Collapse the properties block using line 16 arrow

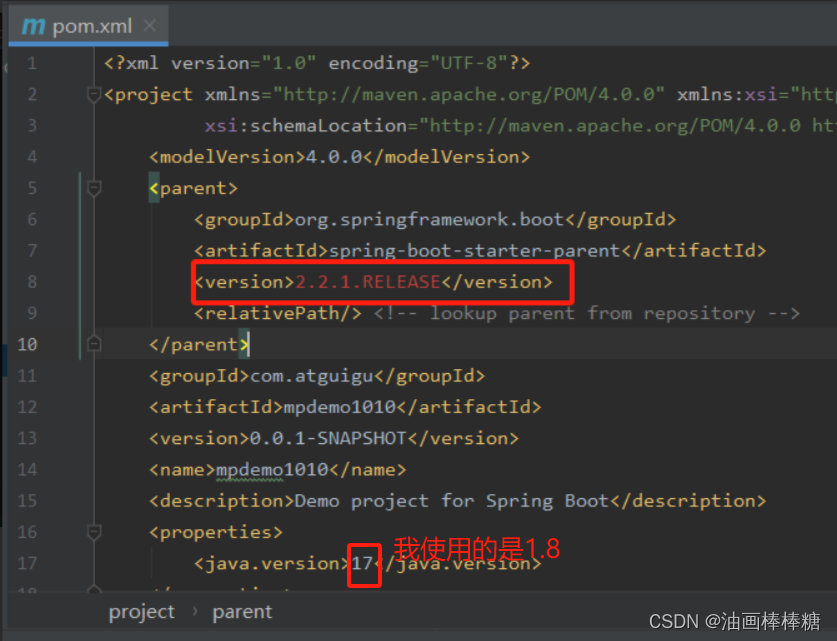[x=93, y=531]
